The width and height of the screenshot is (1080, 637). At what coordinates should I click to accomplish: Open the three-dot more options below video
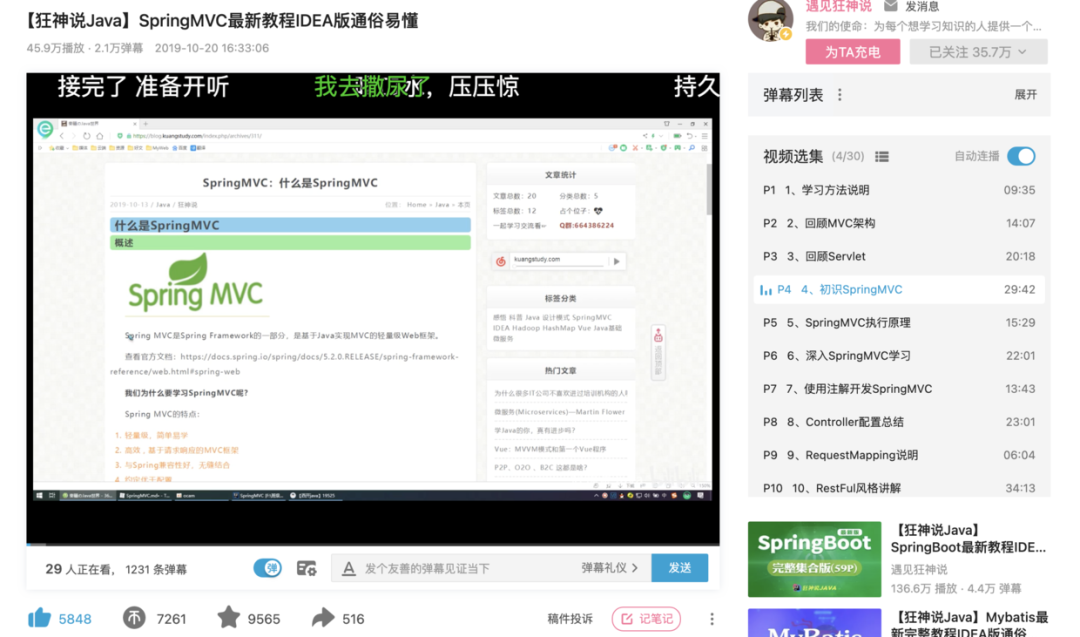(x=712, y=618)
